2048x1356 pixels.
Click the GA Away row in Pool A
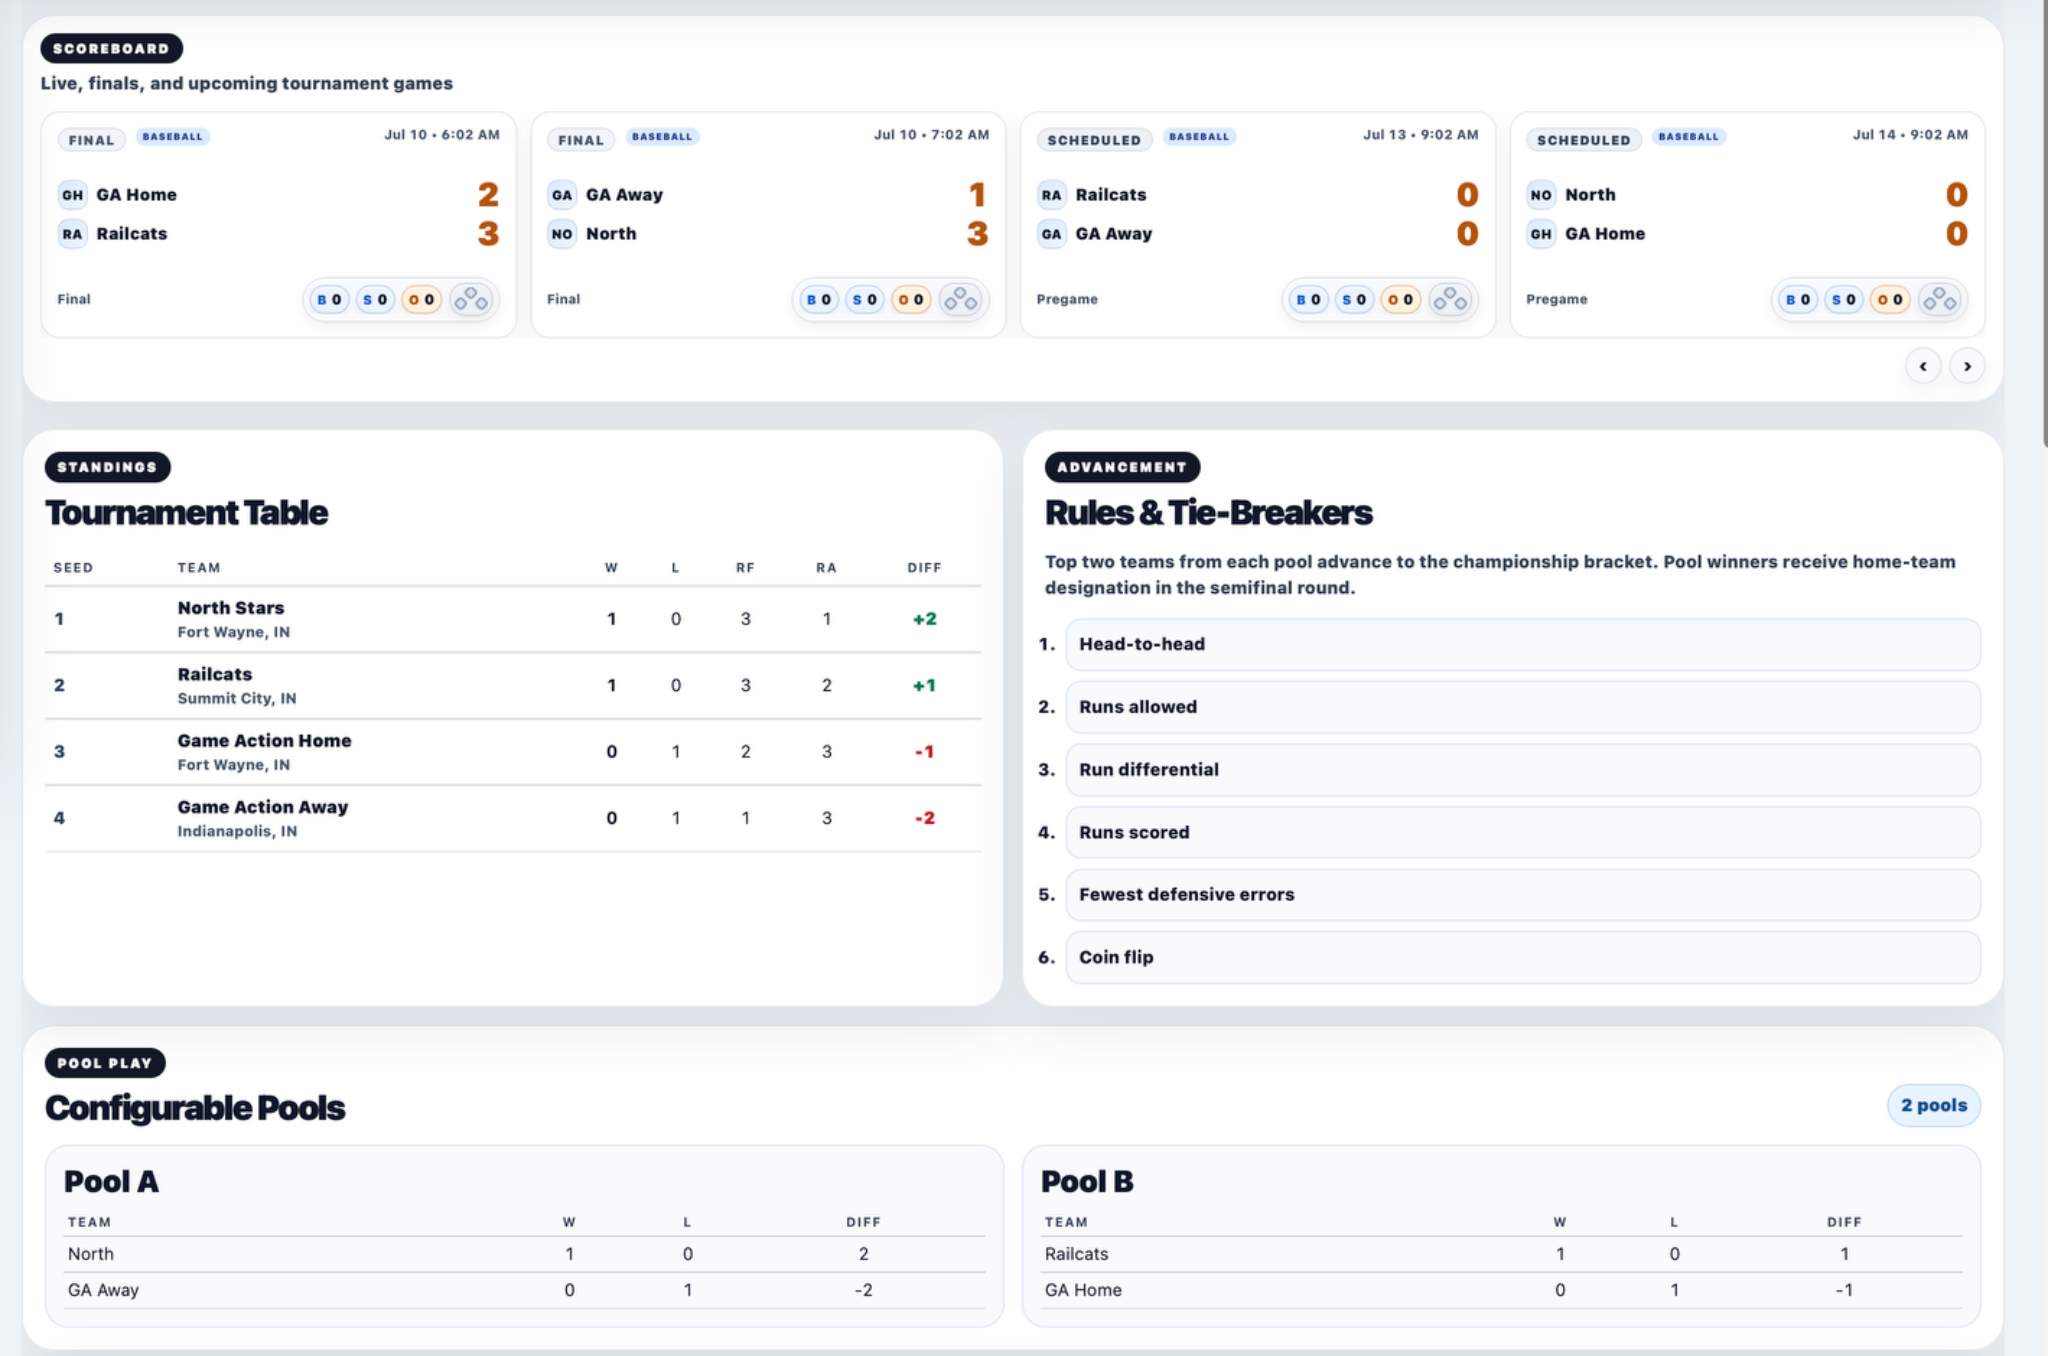coord(525,1290)
